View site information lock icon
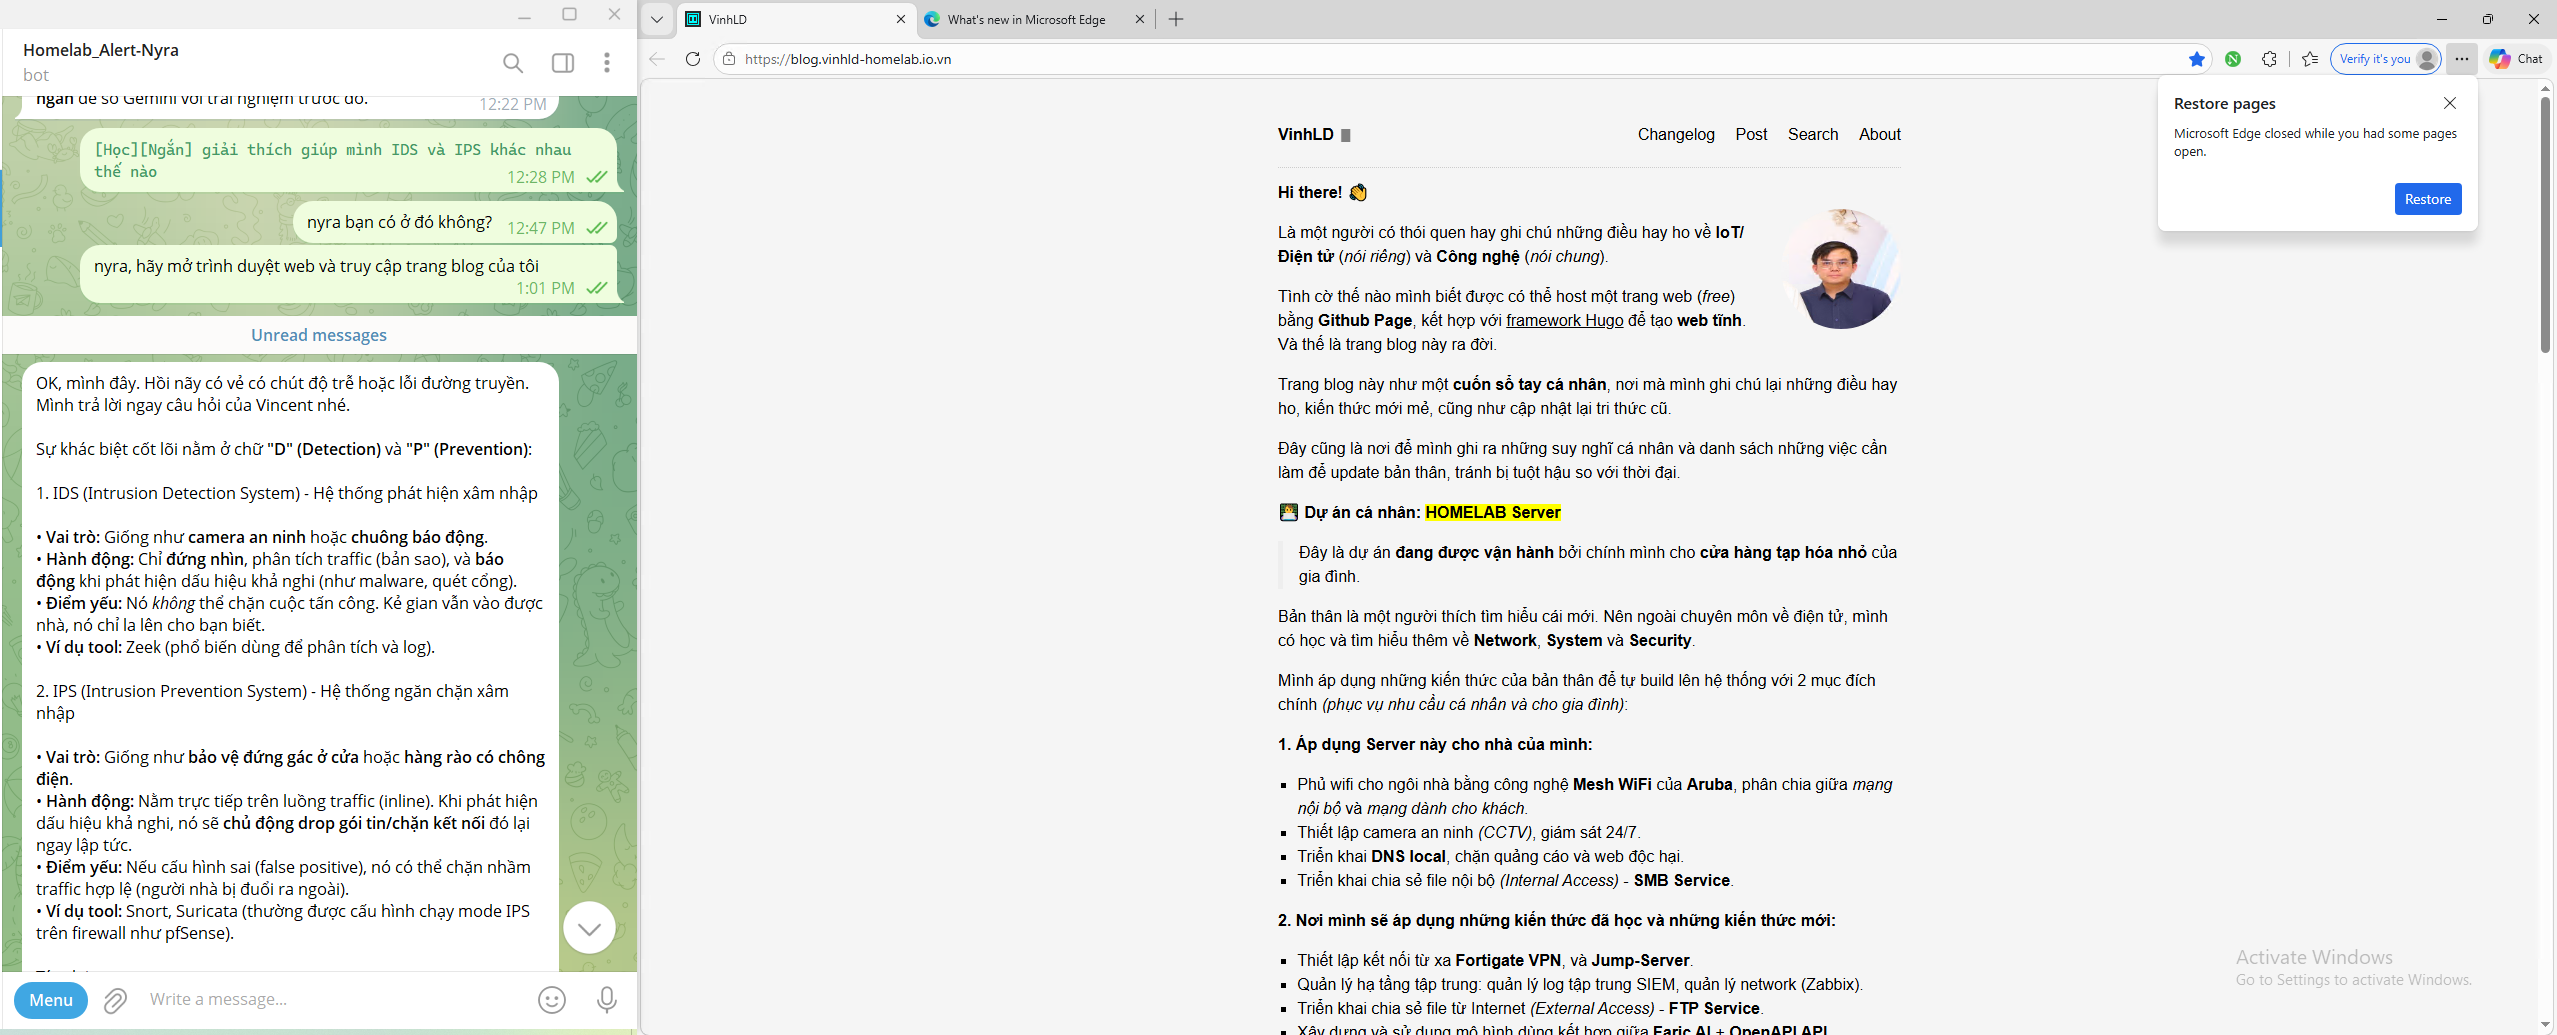 click(729, 59)
